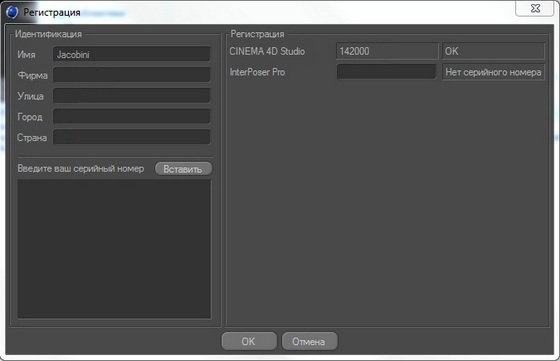This screenshot has height=361, width=560.
Task: Click the 'Идентификация' group heading
Action: point(48,34)
